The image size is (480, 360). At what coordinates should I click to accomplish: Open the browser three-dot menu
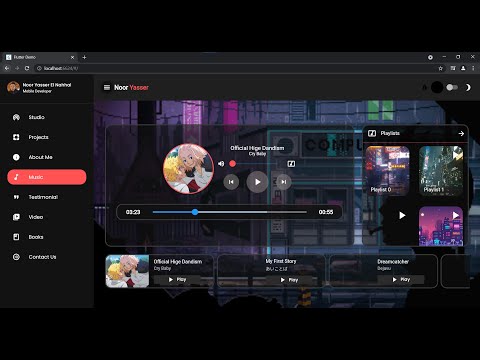pyautogui.click(x=473, y=68)
